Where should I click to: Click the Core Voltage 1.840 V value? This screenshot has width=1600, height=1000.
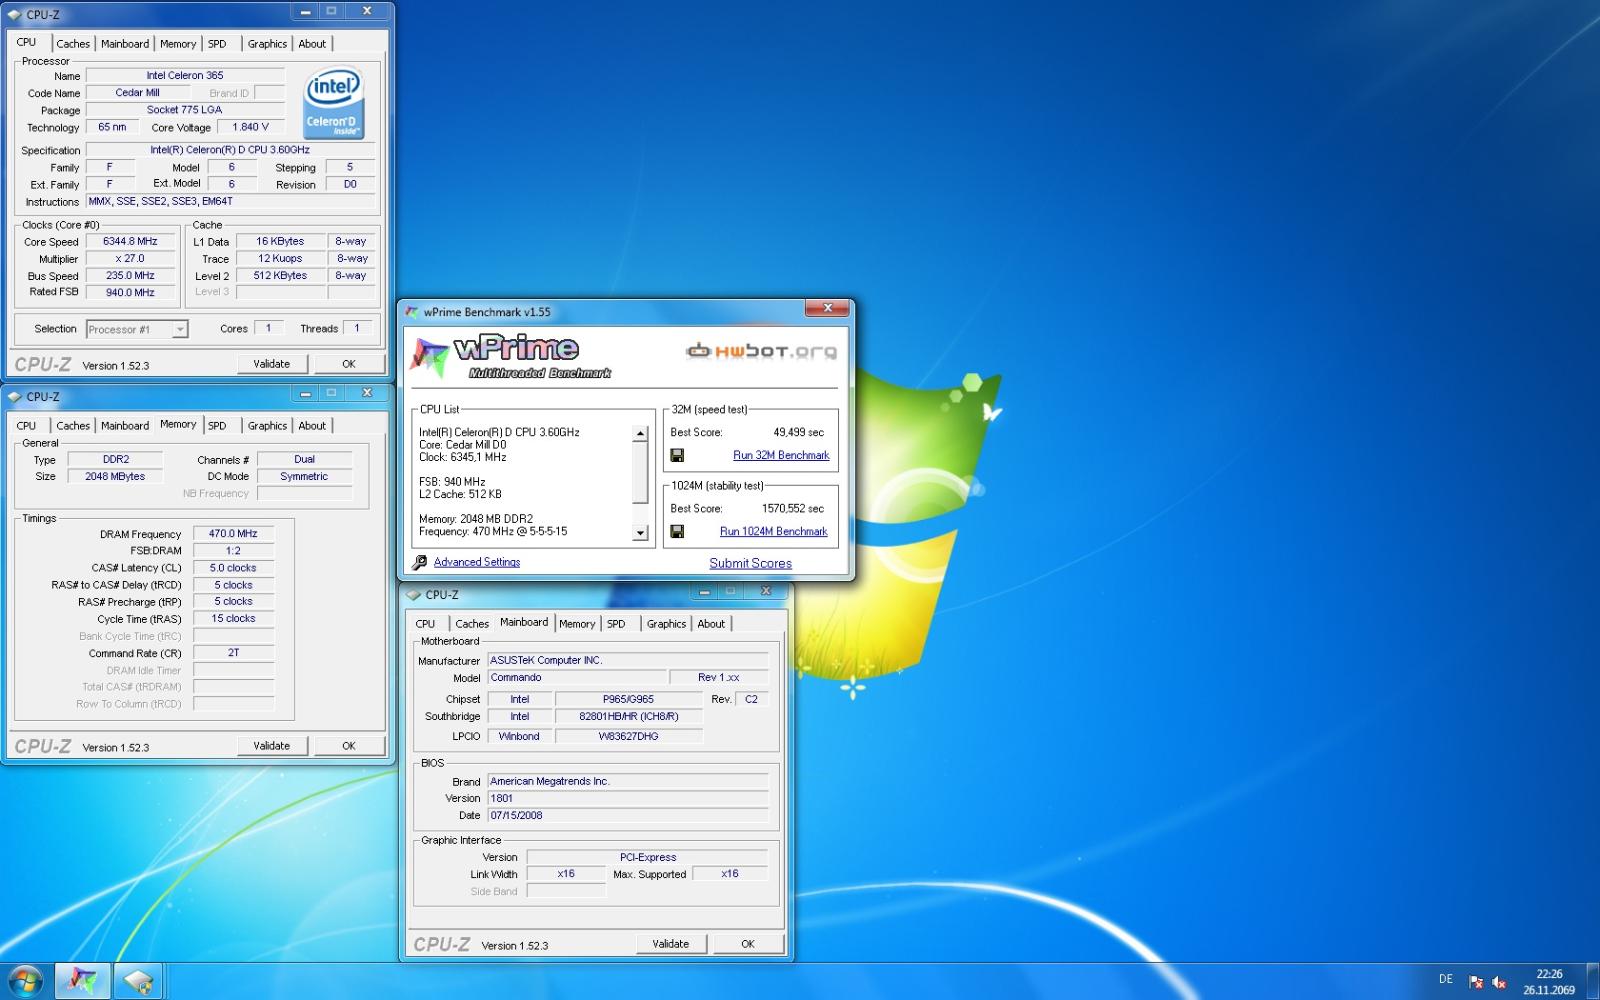(250, 127)
